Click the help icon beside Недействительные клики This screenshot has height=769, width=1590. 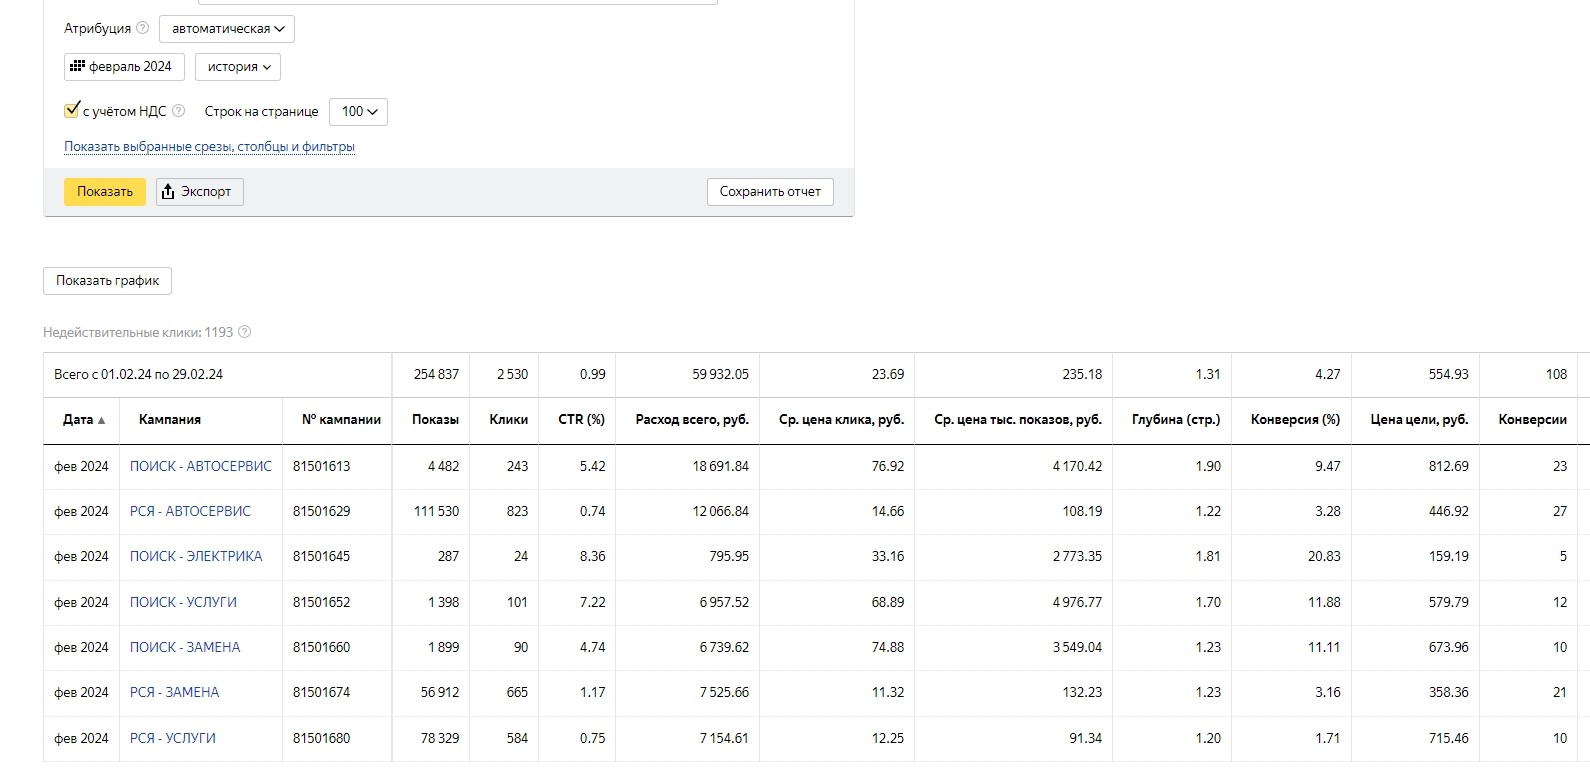pos(245,332)
